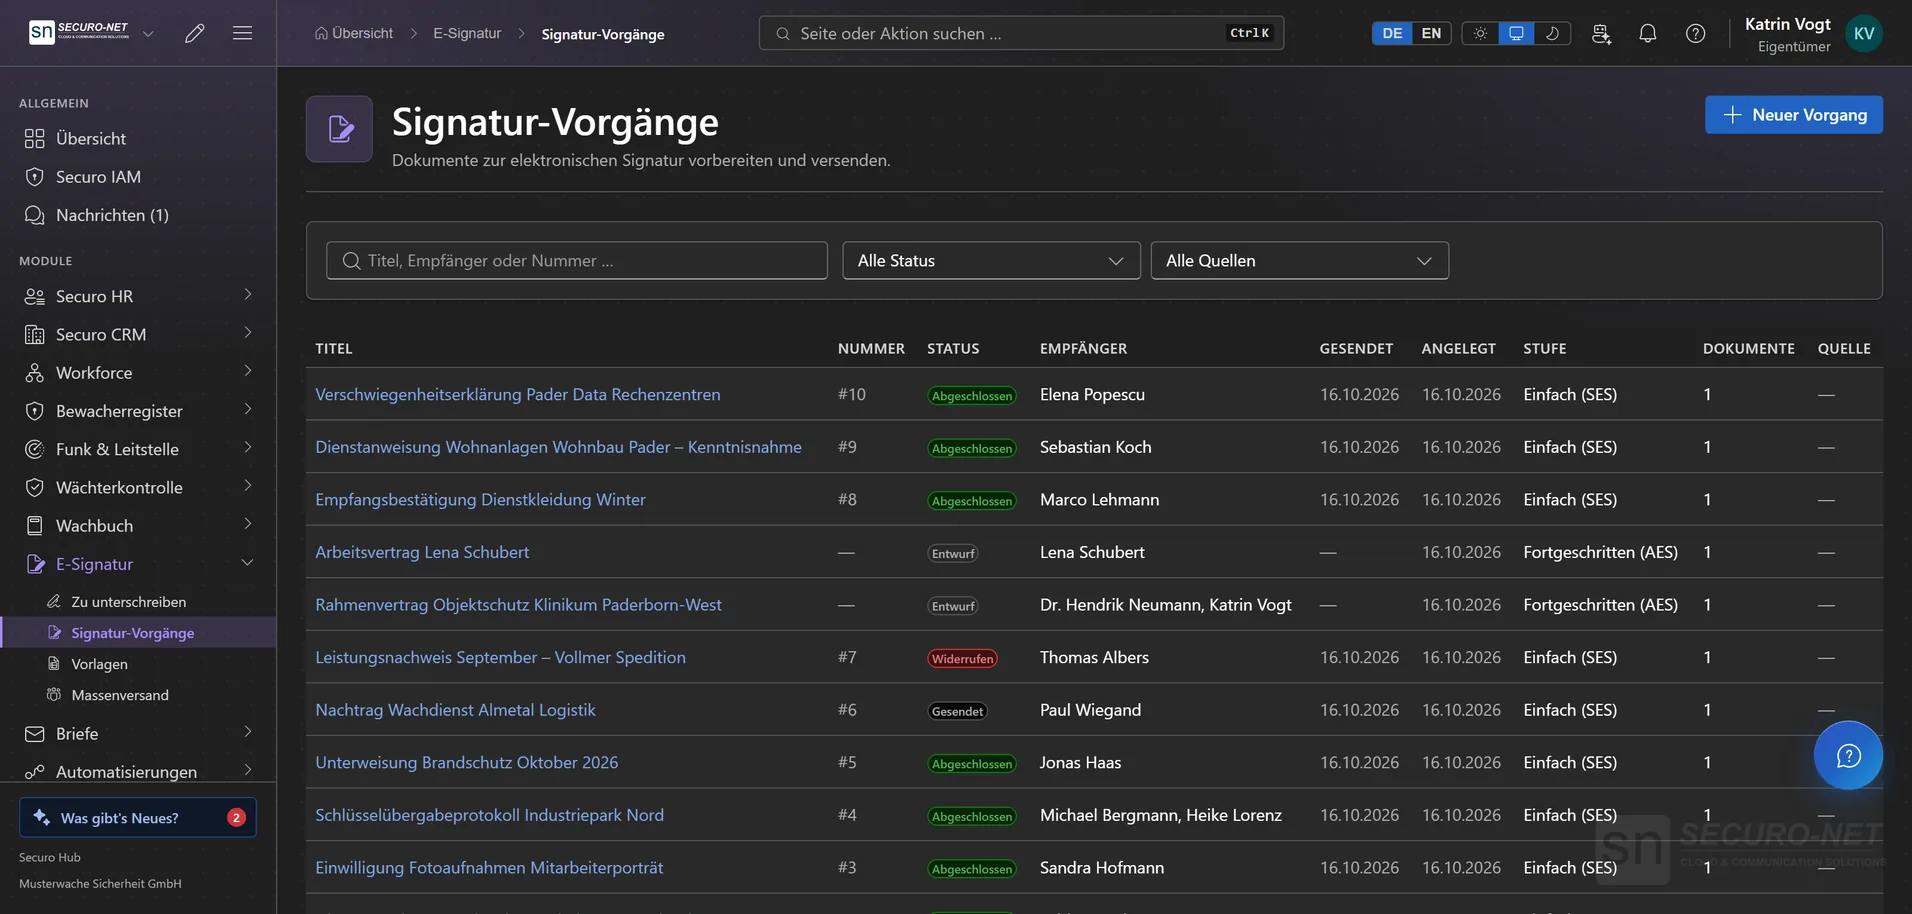
Task: Click the pencil edit icon in top bar
Action: (195, 33)
